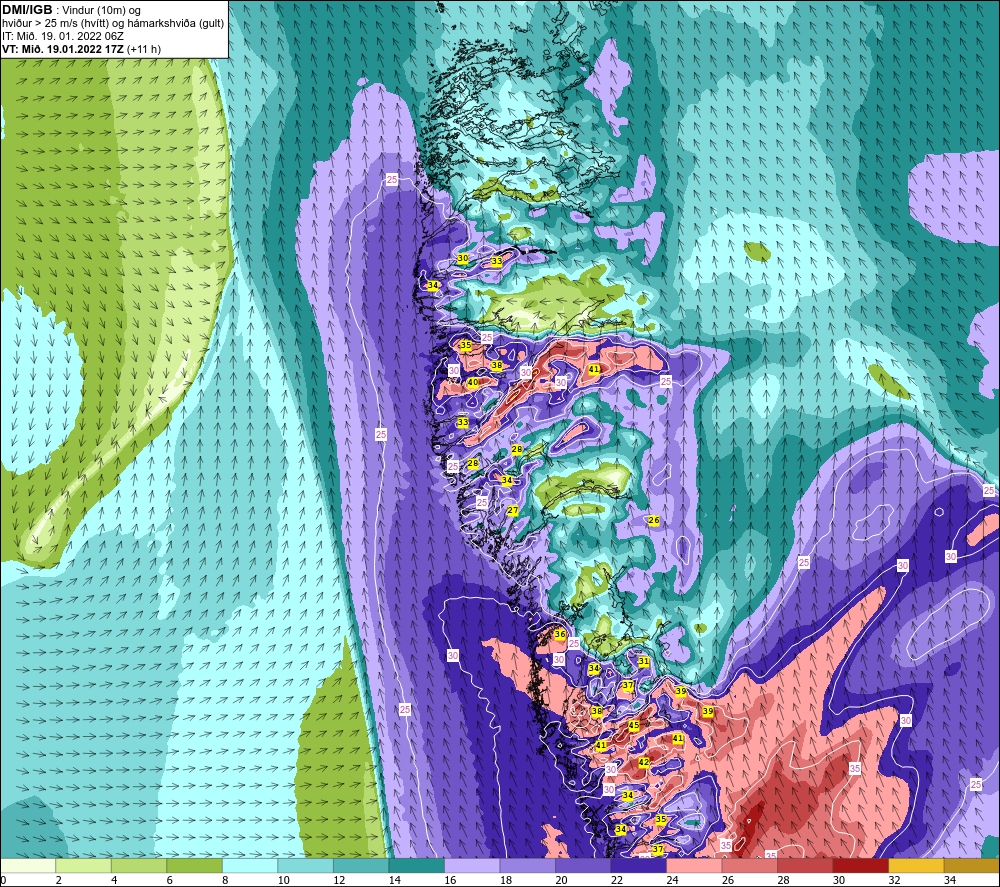Select the legend scale number 32
Viewport: 1000px width, 887px height.
pyautogui.click(x=894, y=881)
